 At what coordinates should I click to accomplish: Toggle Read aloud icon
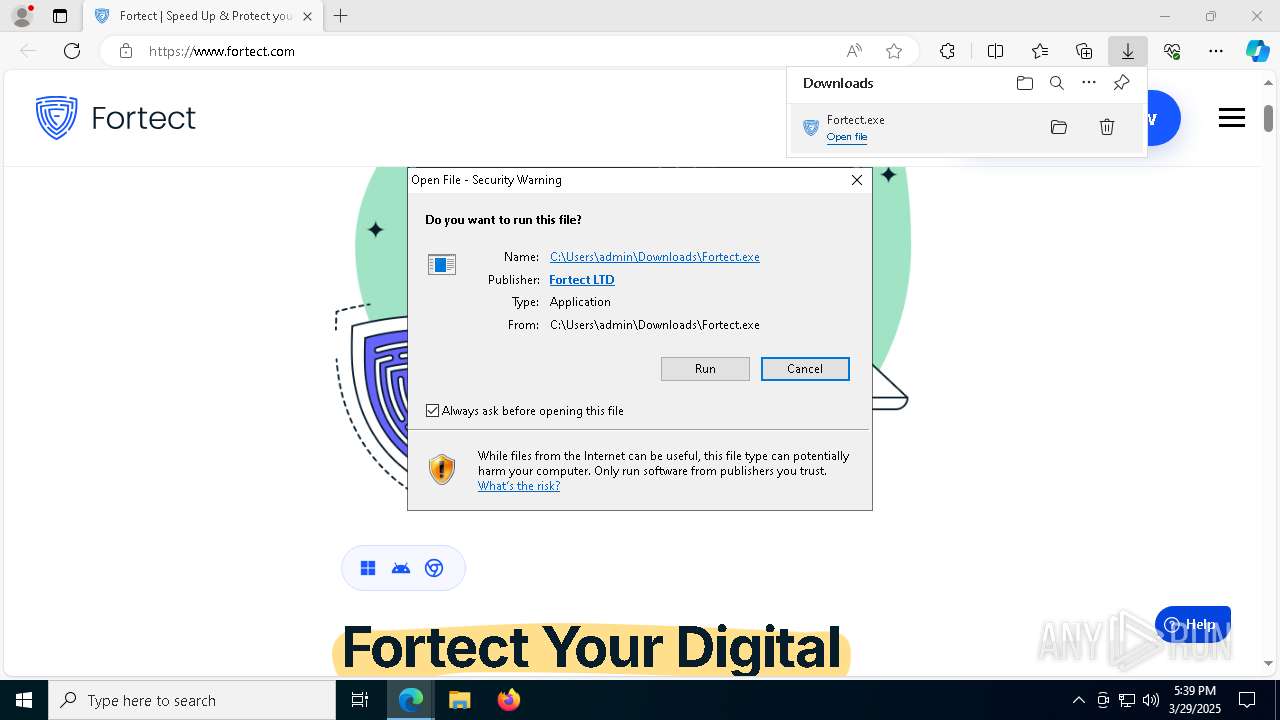coord(854,51)
